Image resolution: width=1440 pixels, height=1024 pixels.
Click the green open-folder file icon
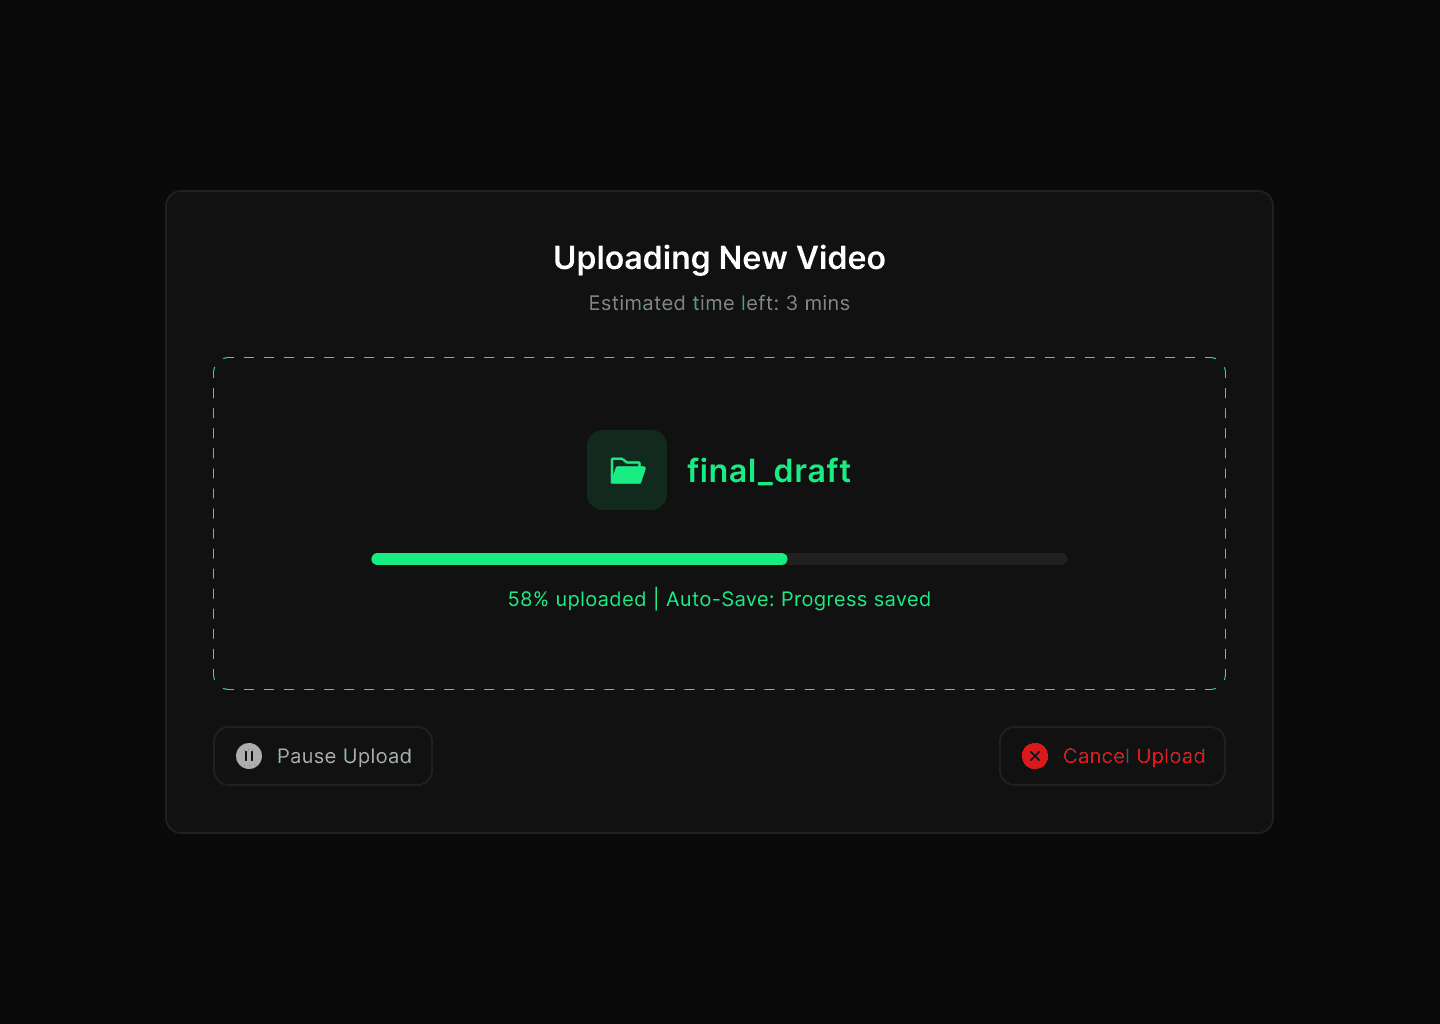tap(627, 470)
